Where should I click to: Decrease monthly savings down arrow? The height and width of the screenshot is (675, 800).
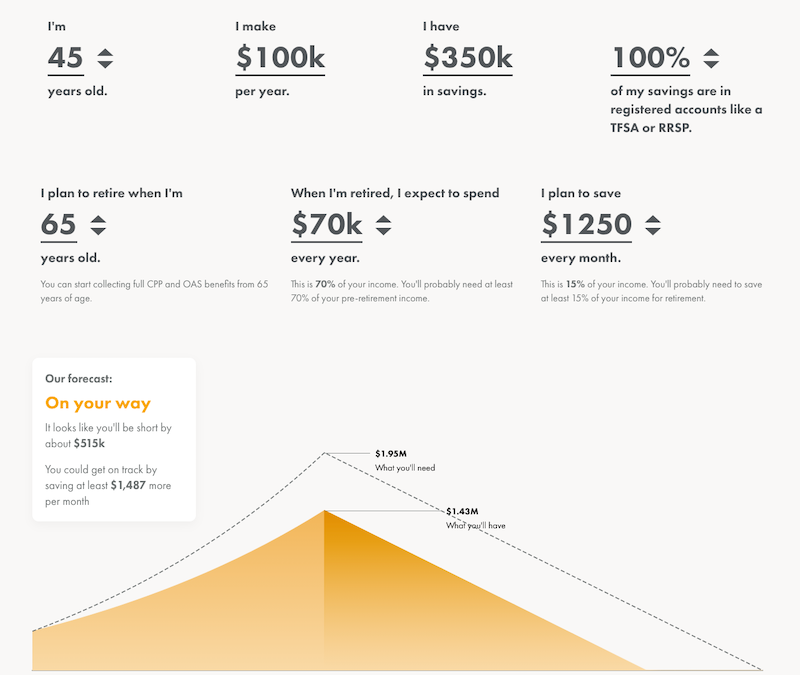(653, 231)
